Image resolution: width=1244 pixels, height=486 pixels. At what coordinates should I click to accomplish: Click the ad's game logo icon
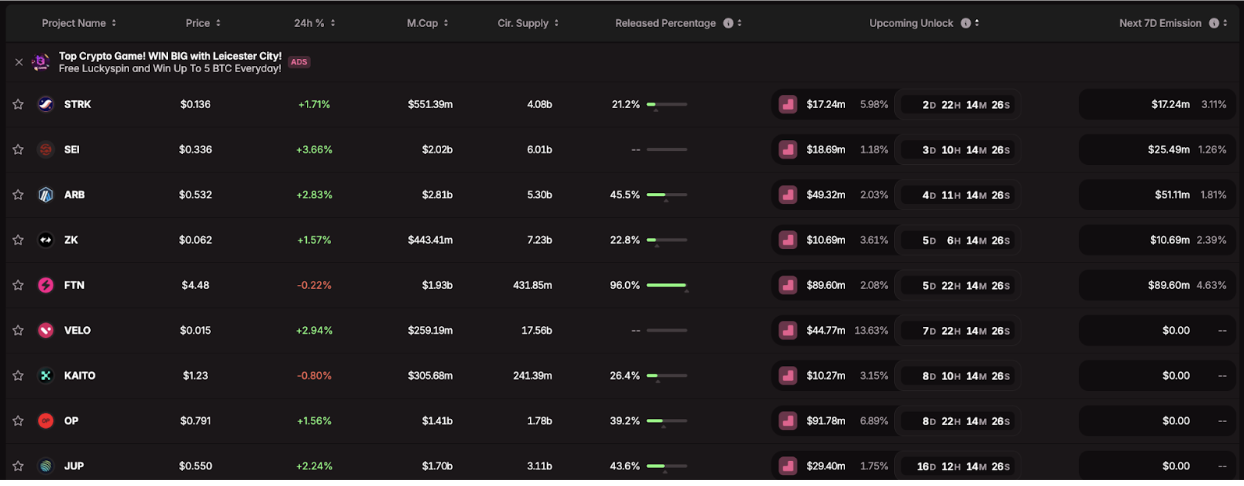click(41, 62)
